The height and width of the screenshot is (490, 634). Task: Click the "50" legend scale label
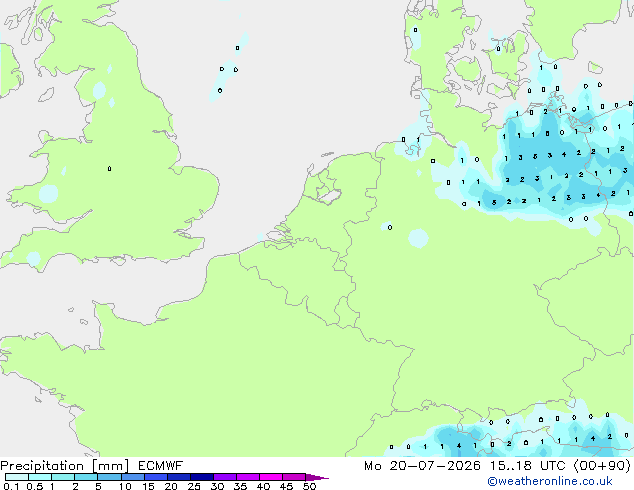(x=309, y=486)
